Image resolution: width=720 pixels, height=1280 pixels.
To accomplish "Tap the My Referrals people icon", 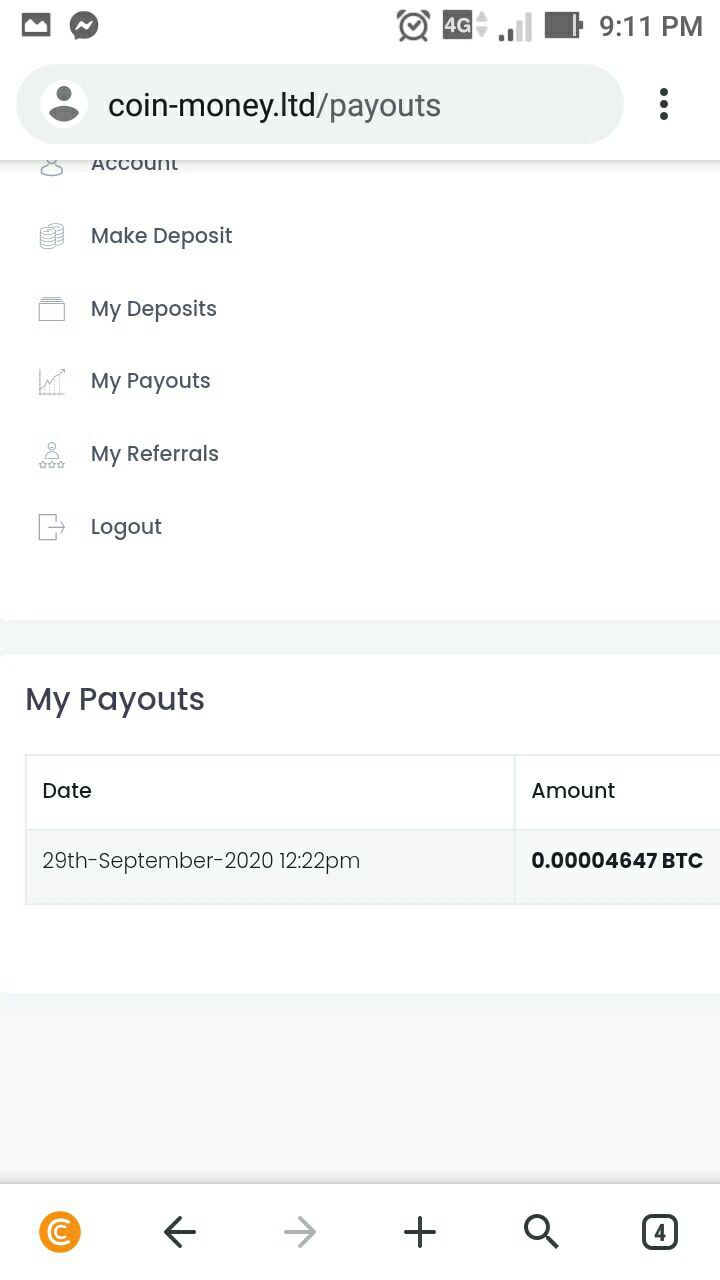I will coord(52,455).
